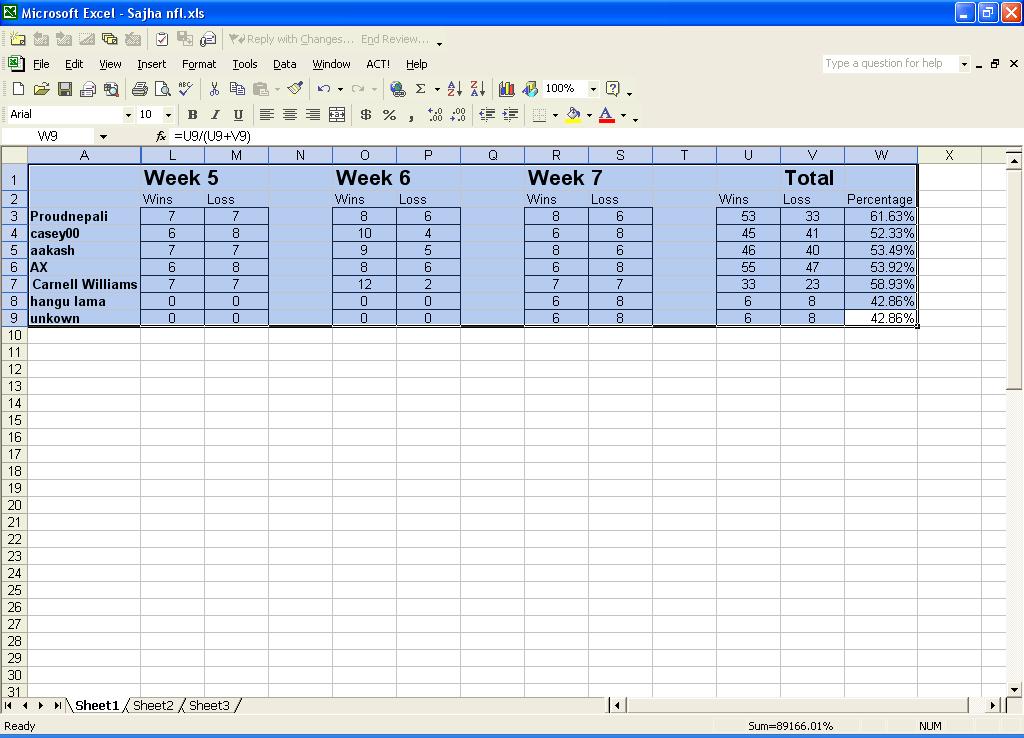Click the Fill Color paint bucket
Screen dimensions: 1024x738
573,115
